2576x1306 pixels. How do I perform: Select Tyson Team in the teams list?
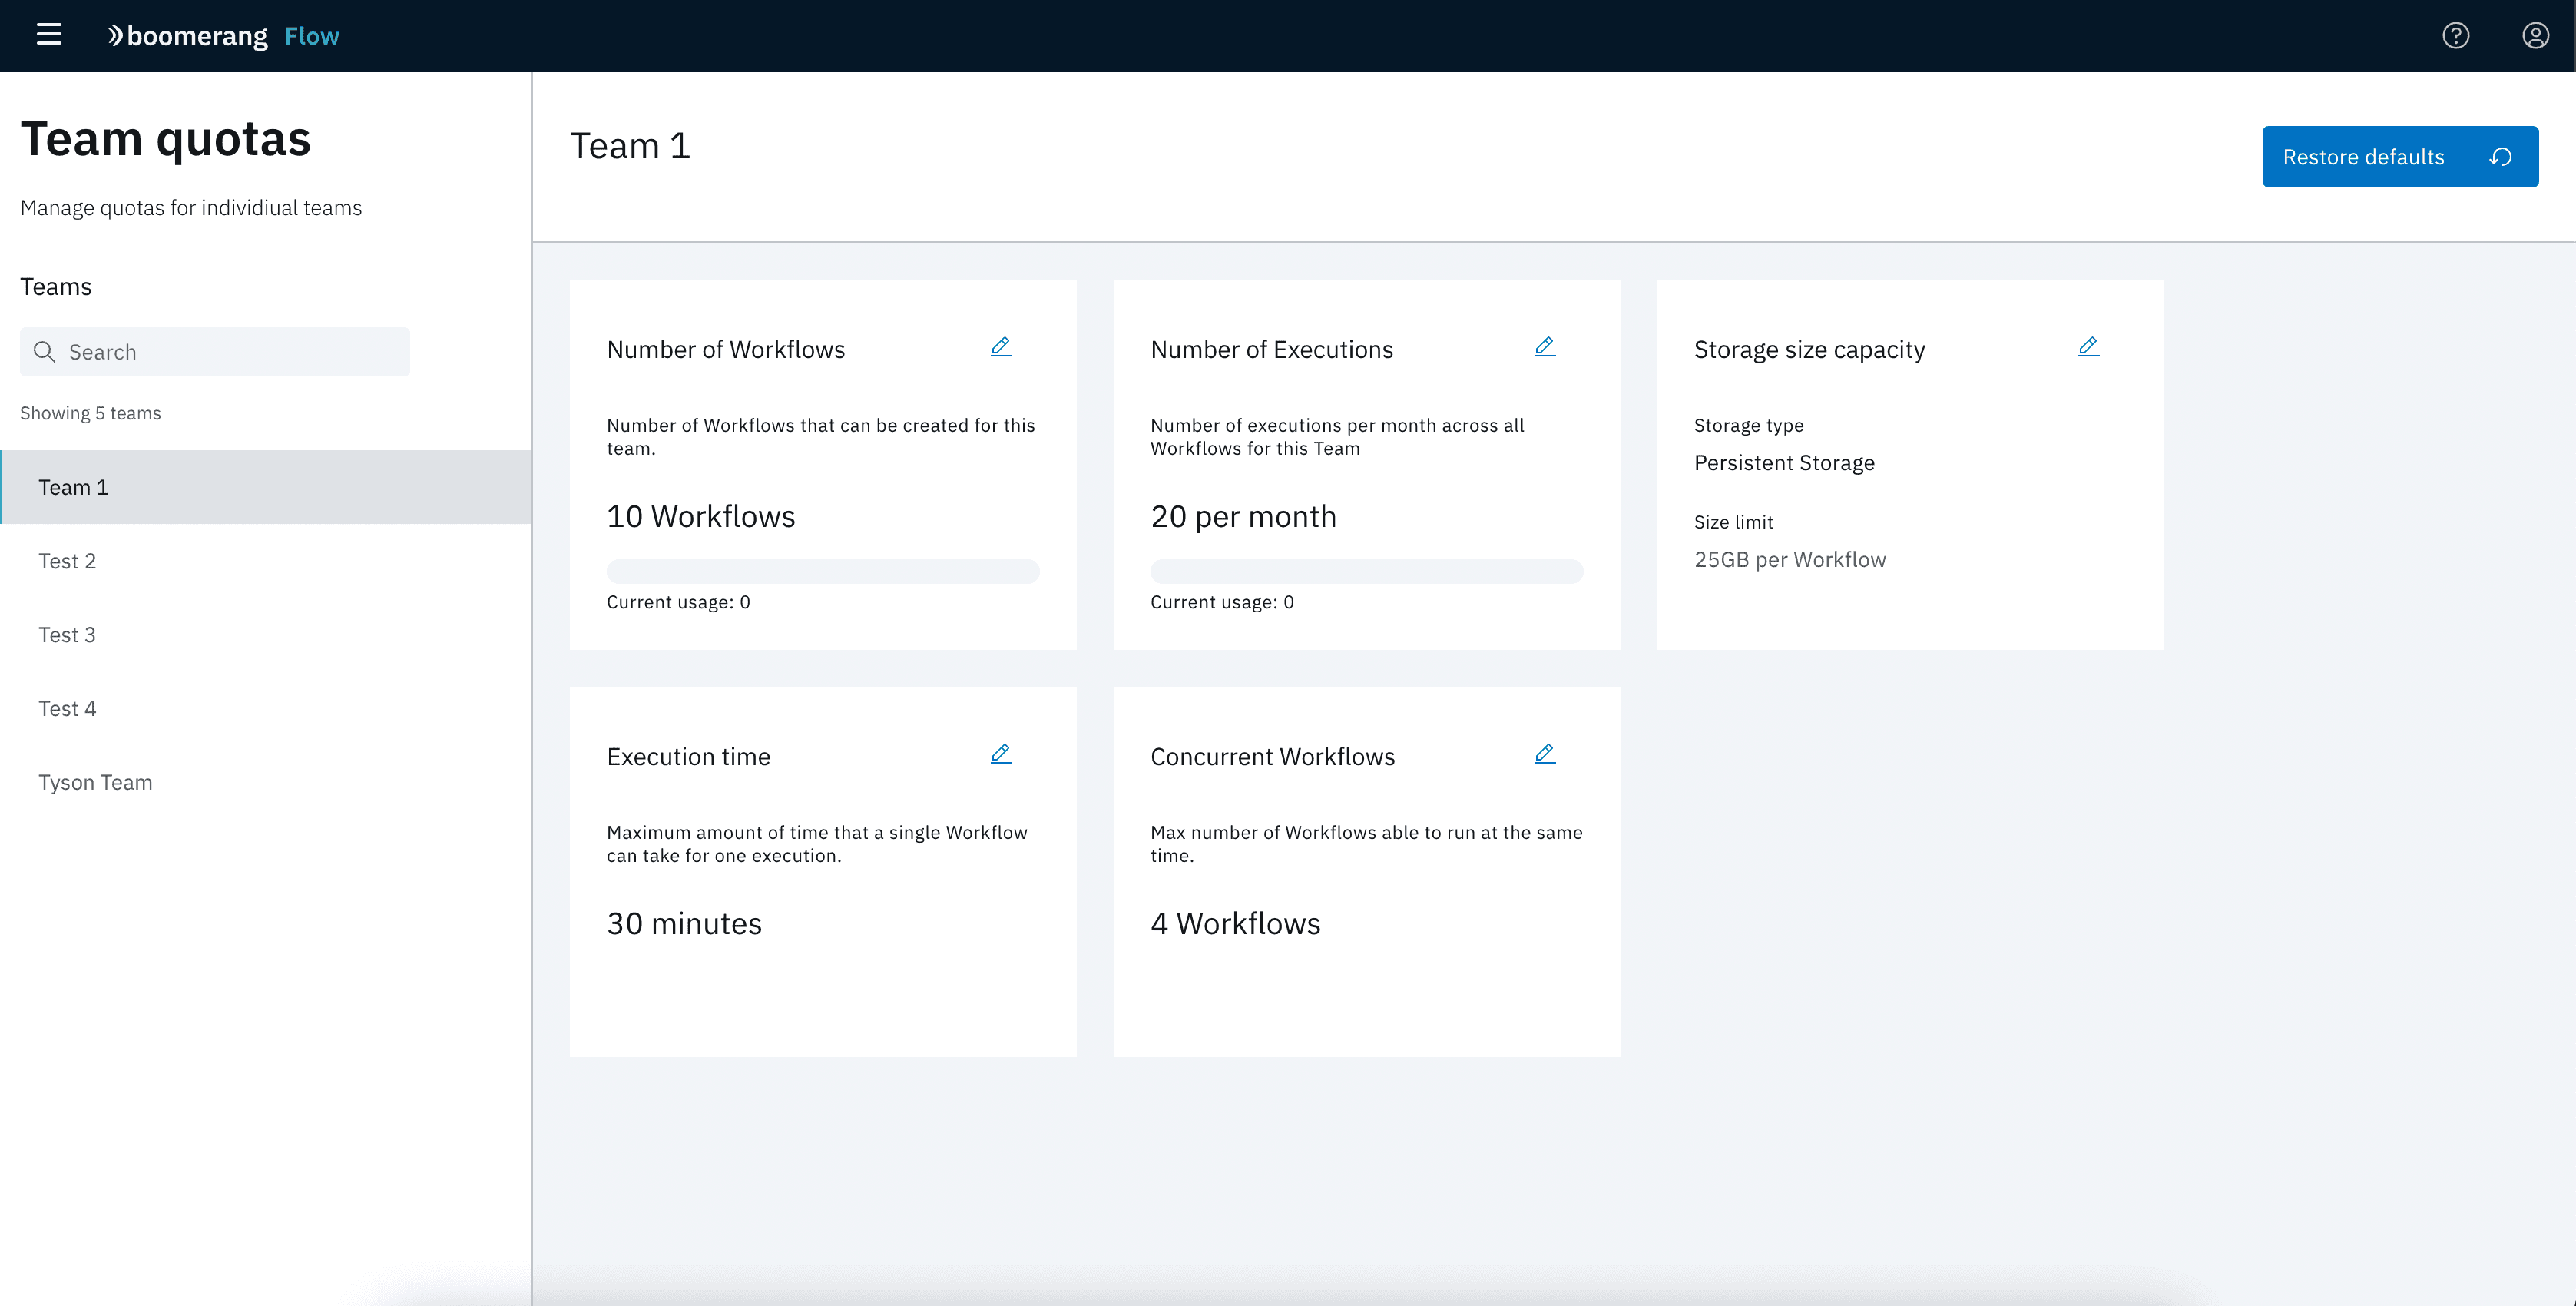click(266, 783)
